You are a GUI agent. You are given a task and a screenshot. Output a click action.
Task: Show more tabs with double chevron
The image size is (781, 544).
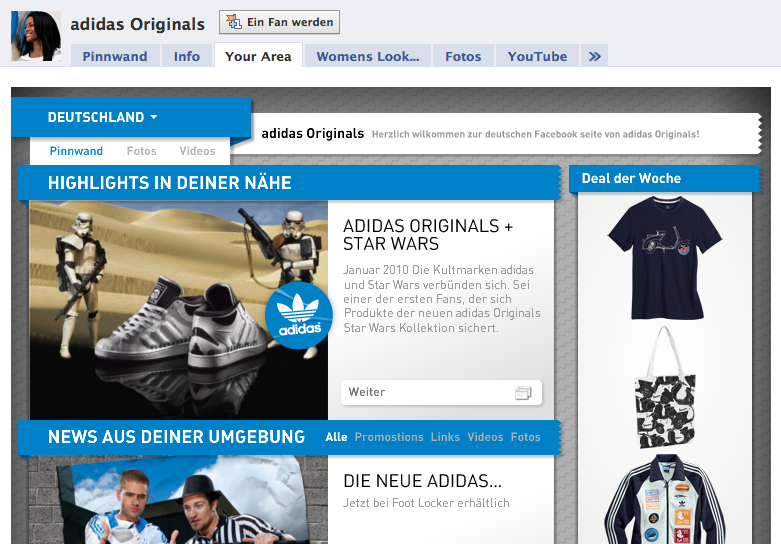pos(594,56)
